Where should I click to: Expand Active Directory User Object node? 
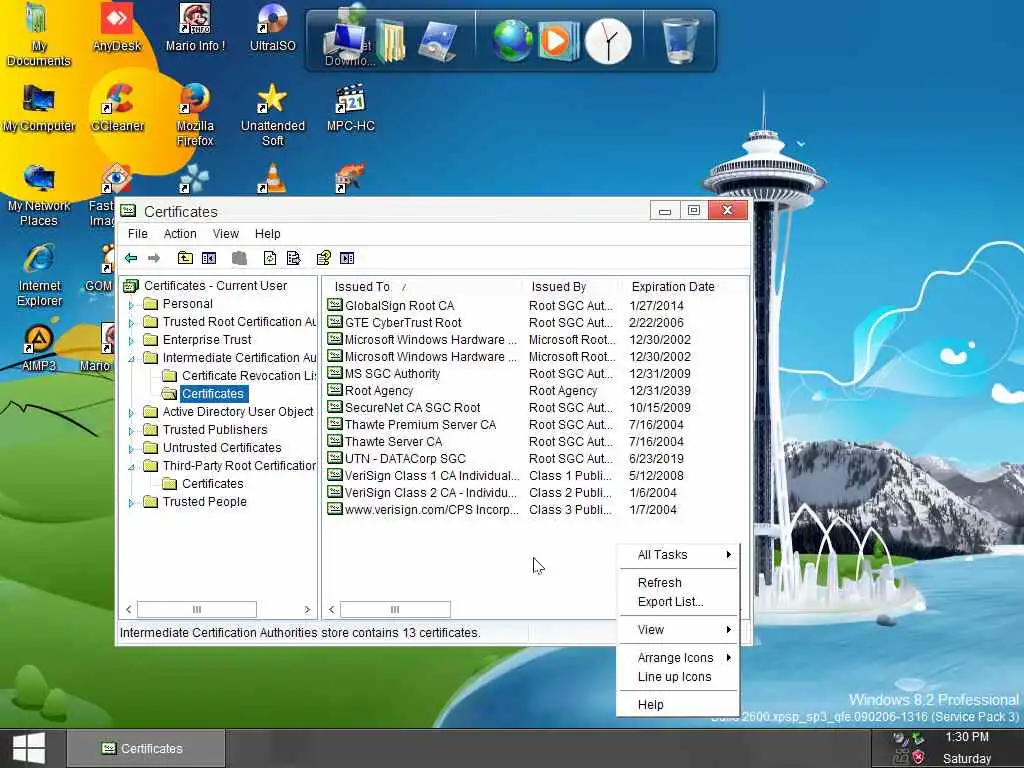pyautogui.click(x=131, y=413)
